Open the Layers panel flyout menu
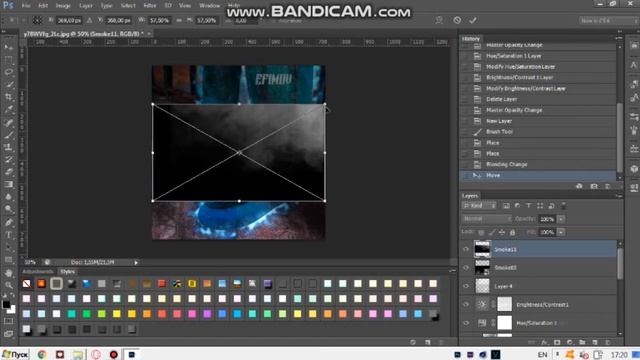The width and height of the screenshot is (640, 360). (x=618, y=196)
